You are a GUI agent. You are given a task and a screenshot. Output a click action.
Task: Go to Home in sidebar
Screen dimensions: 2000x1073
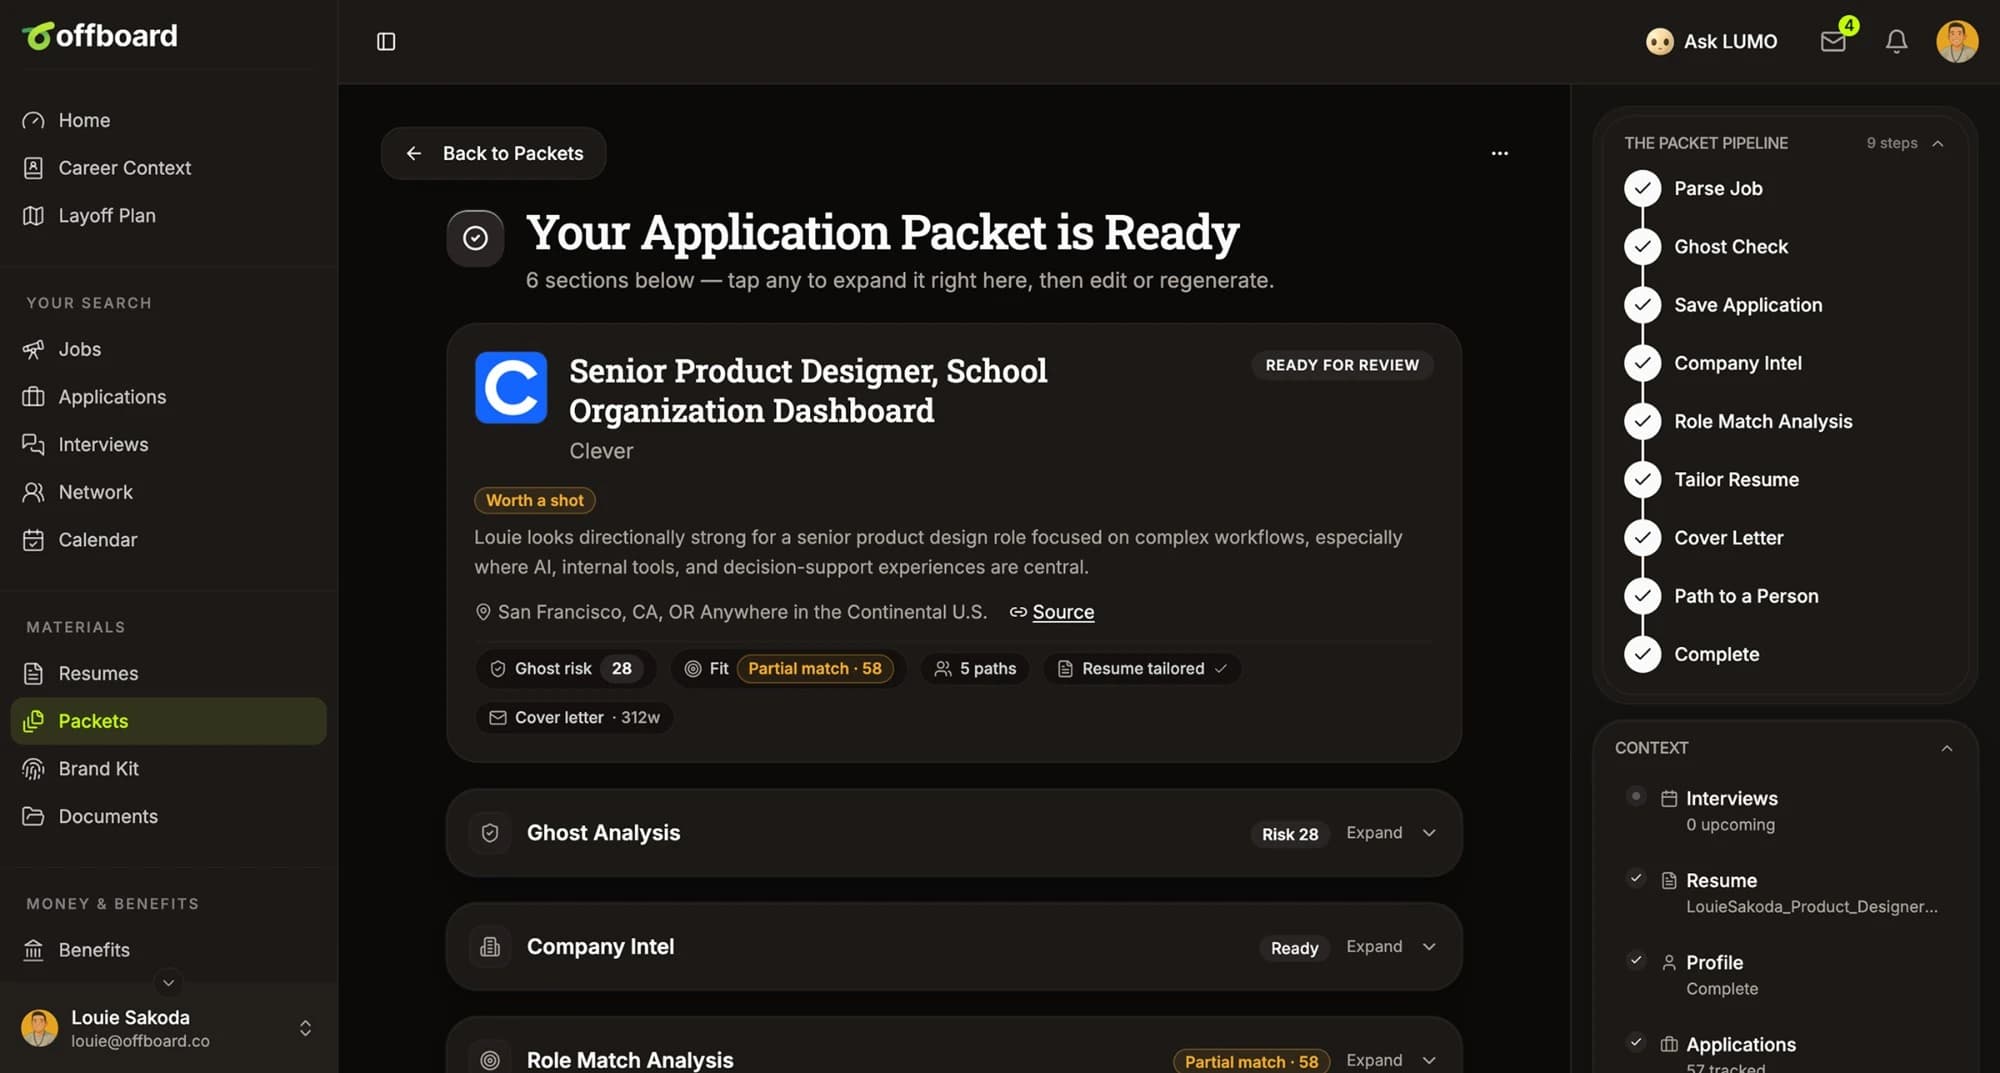point(168,120)
